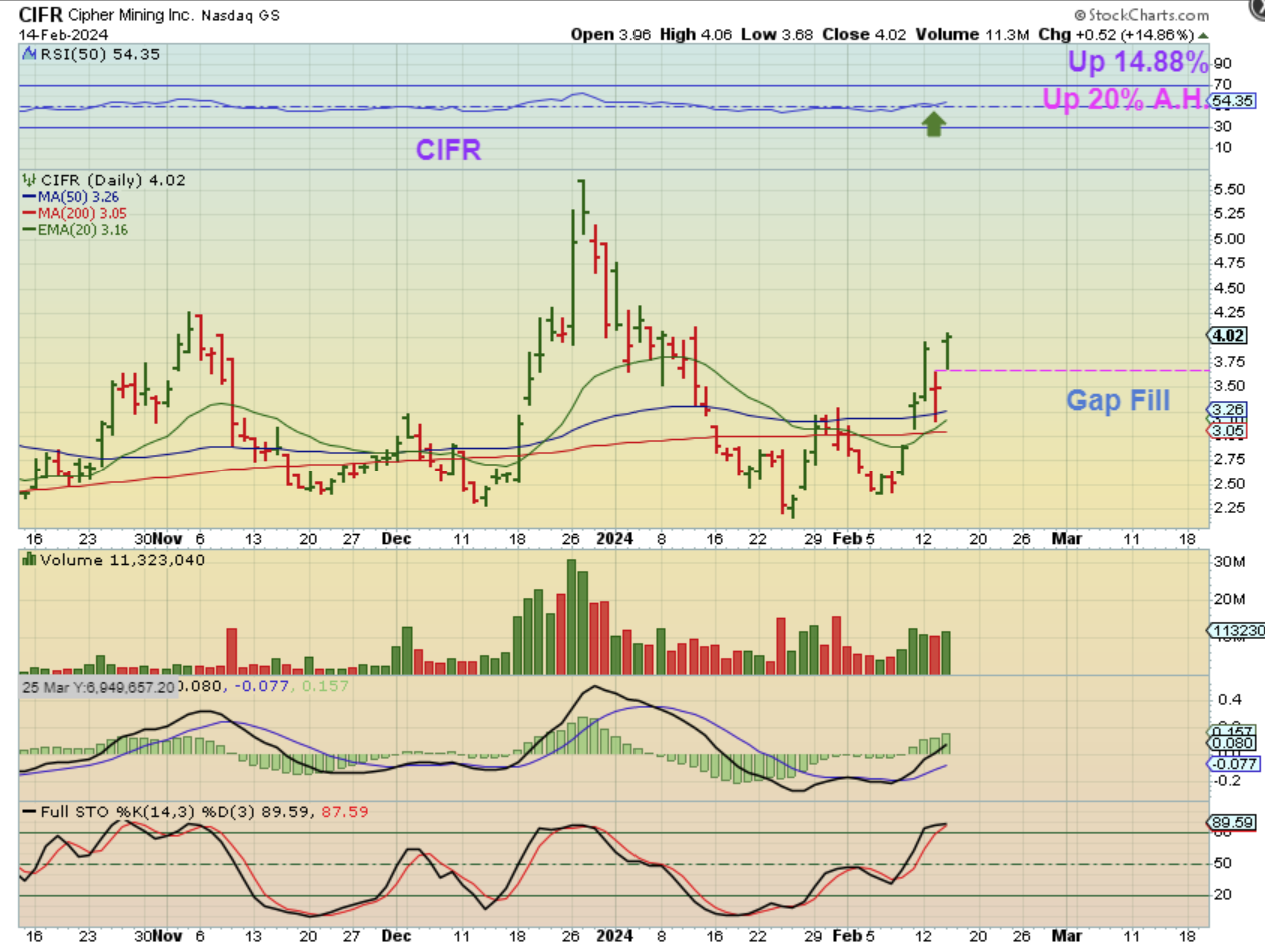Click the Gap Fill annotation label
This screenshot has width=1266, height=945.
click(x=1118, y=400)
